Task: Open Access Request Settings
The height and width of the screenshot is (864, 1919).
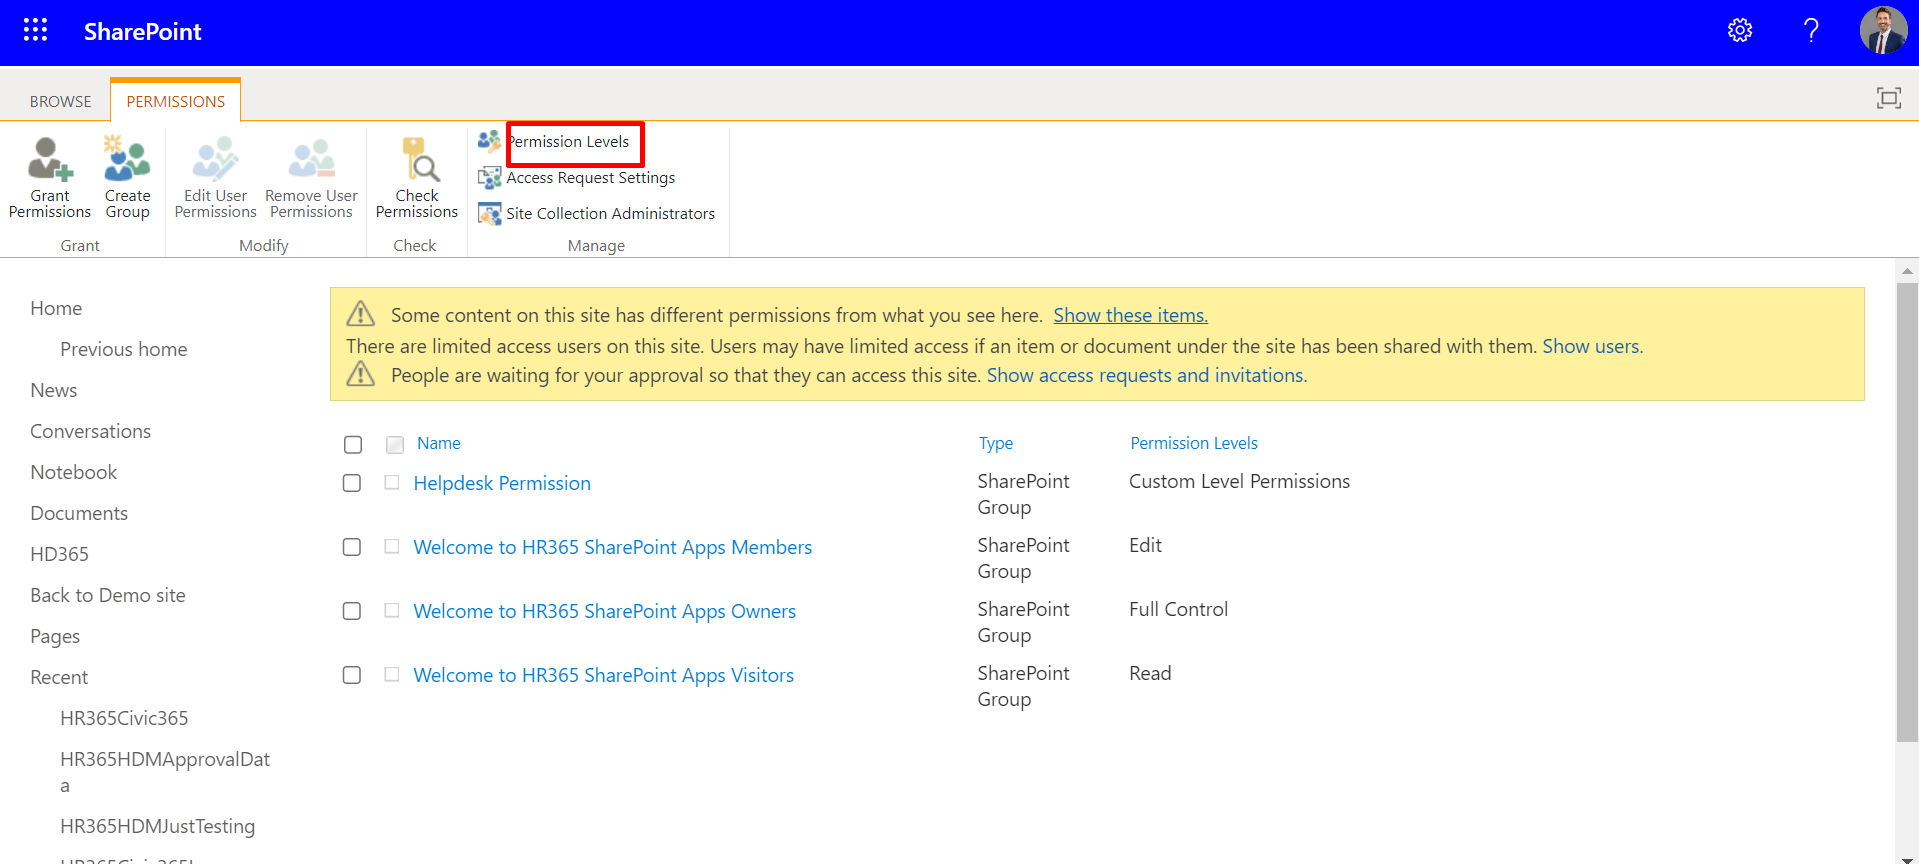Action: coord(590,178)
